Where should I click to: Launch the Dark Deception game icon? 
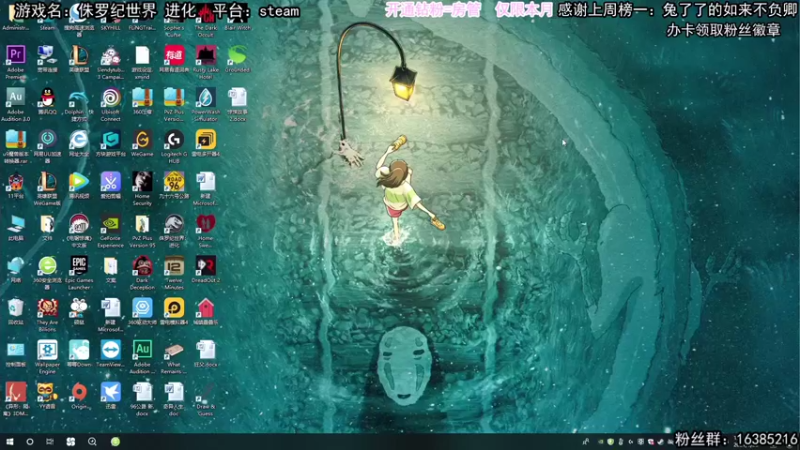tap(142, 265)
